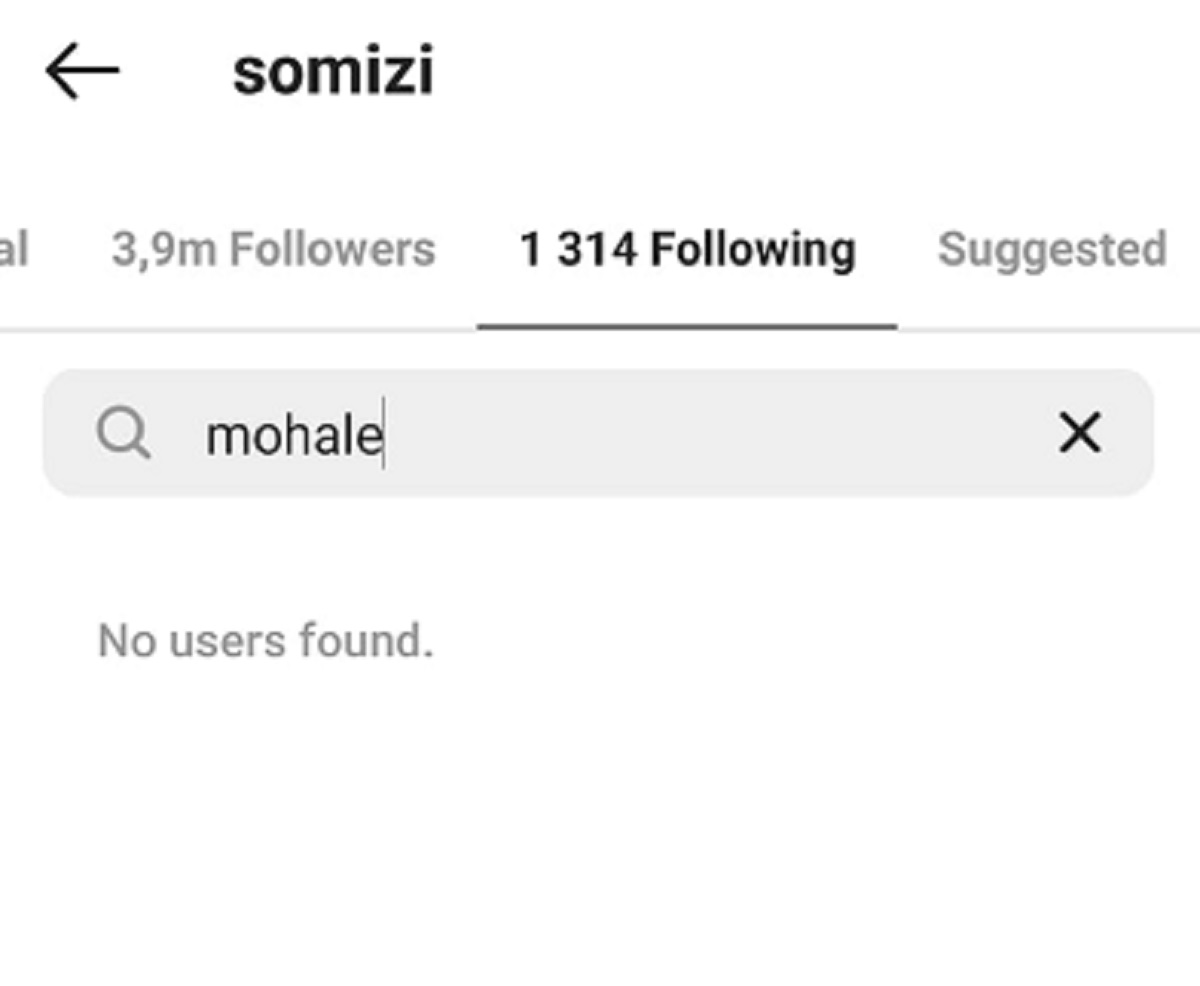Viewport: 1200px width, 986px height.
Task: Click the 'somizi' username header
Action: point(333,72)
